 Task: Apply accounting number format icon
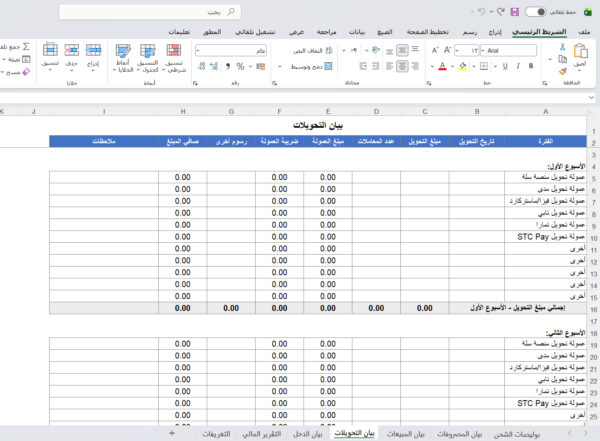(x=261, y=67)
